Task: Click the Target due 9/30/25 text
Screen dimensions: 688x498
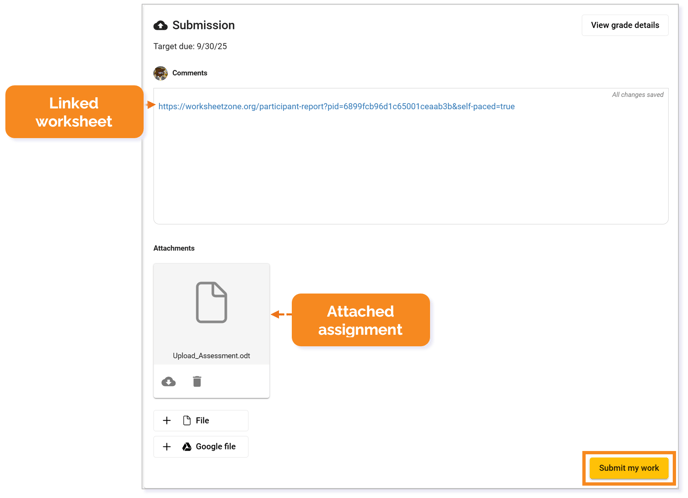Action: [x=190, y=47]
